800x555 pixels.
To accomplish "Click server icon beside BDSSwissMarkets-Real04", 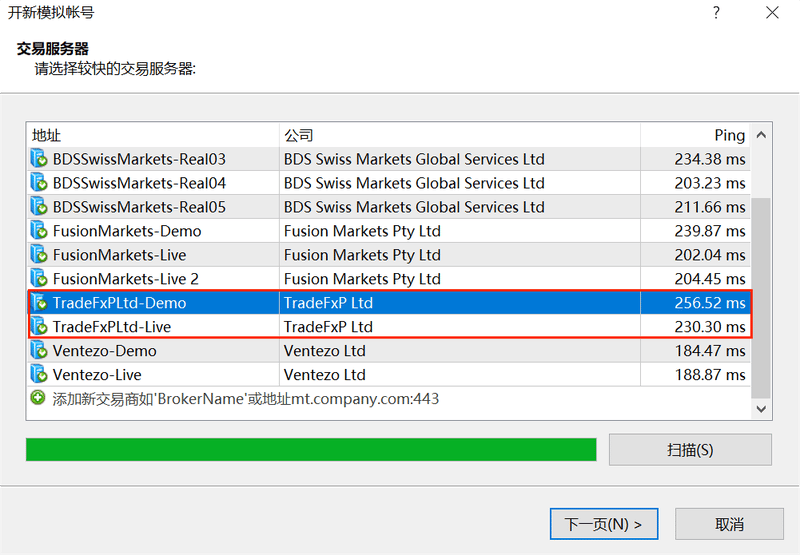I will click(x=39, y=183).
